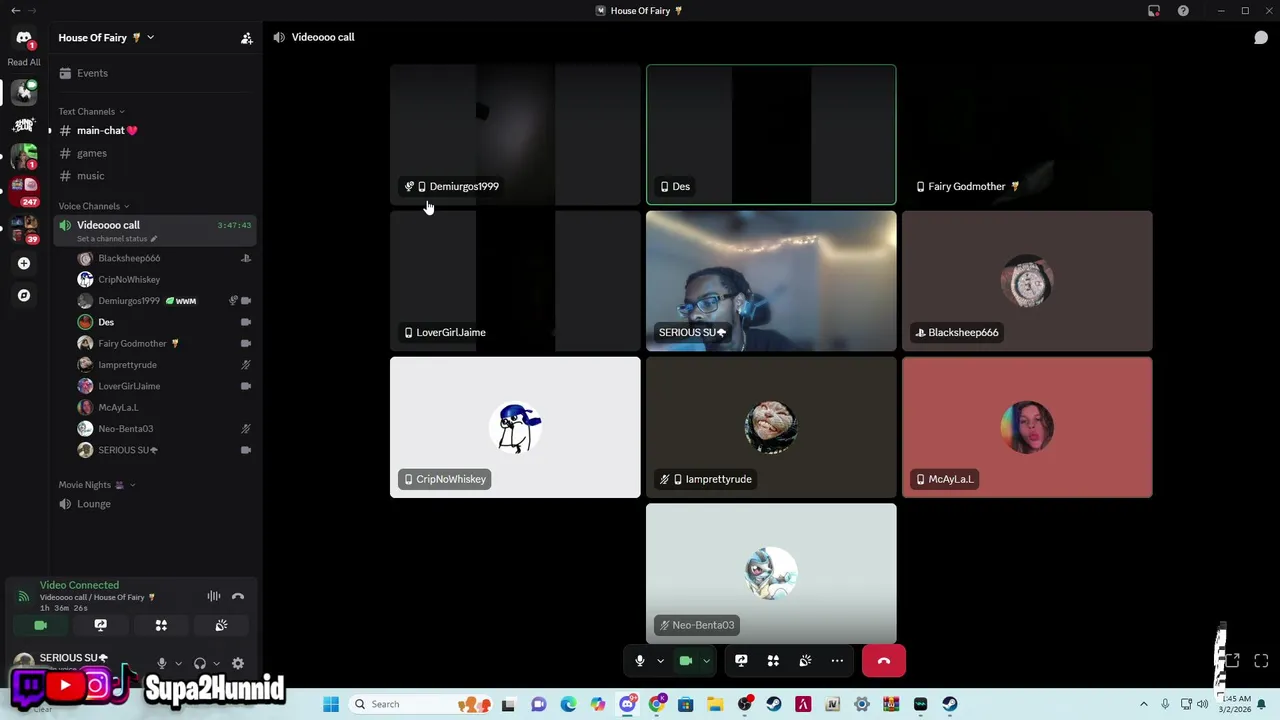Viewport: 1280px width, 720px height.
Task: Collapse the Movie Nights category
Action: tap(96, 485)
